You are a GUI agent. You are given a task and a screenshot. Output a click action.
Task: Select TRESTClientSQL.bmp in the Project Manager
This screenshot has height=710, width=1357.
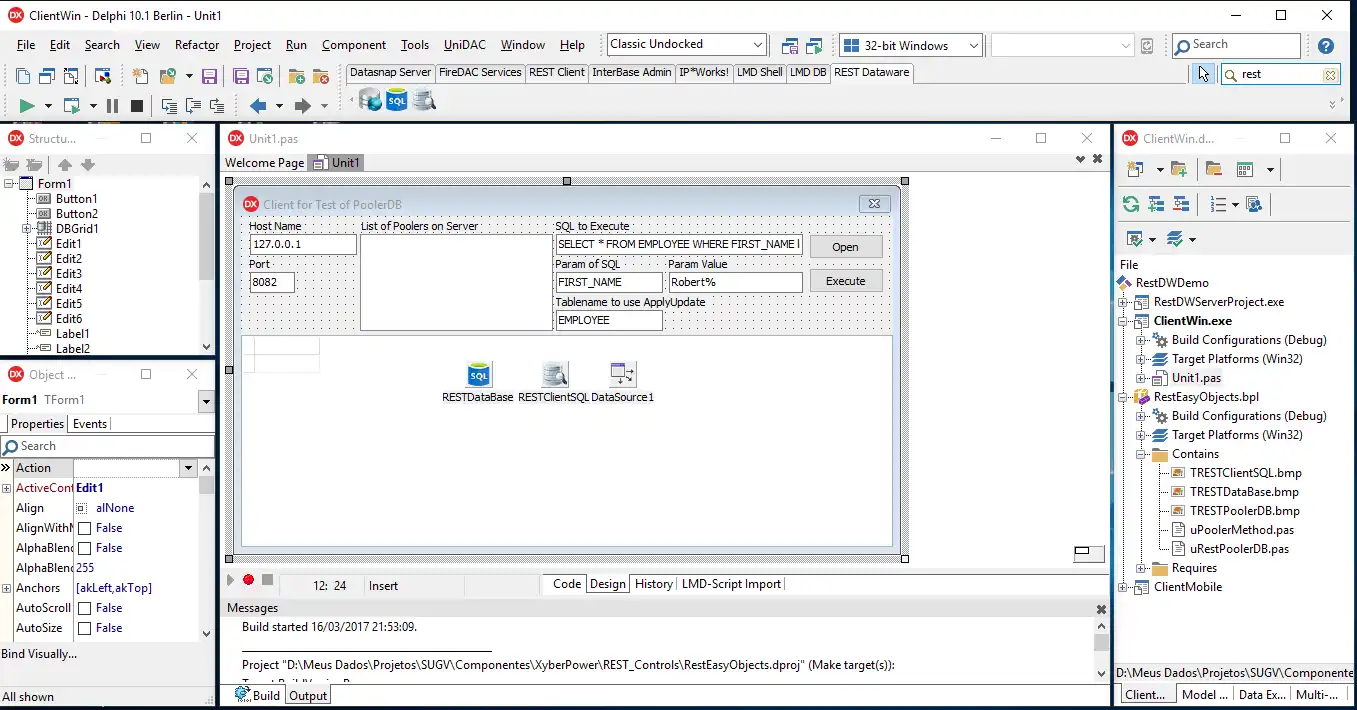click(x=1246, y=473)
